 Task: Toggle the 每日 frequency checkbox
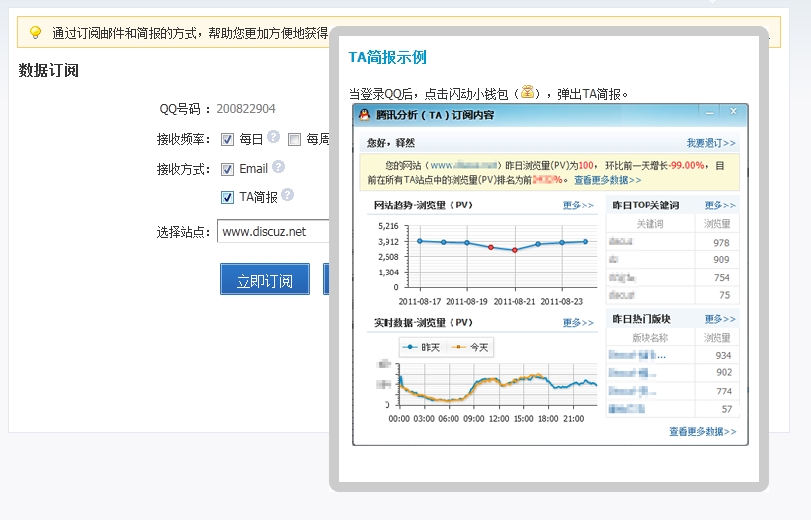point(227,139)
